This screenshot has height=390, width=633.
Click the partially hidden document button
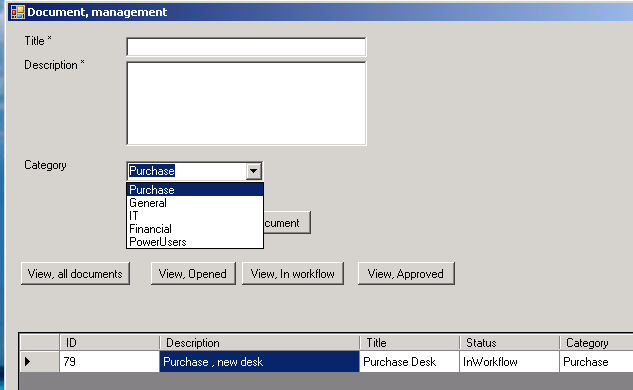(x=287, y=222)
